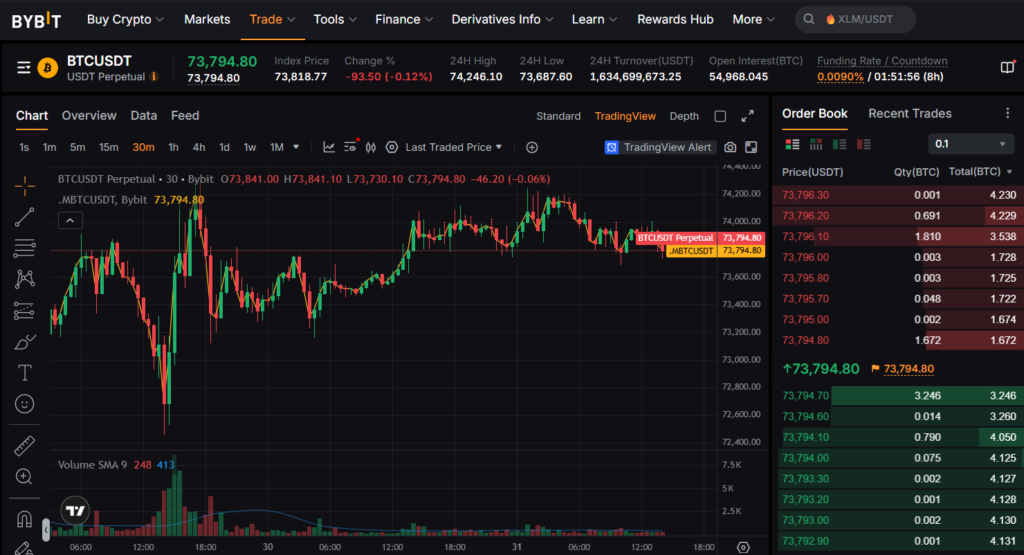Click the Bybit logo
Screen dimensions: 1024x555
point(37,20)
